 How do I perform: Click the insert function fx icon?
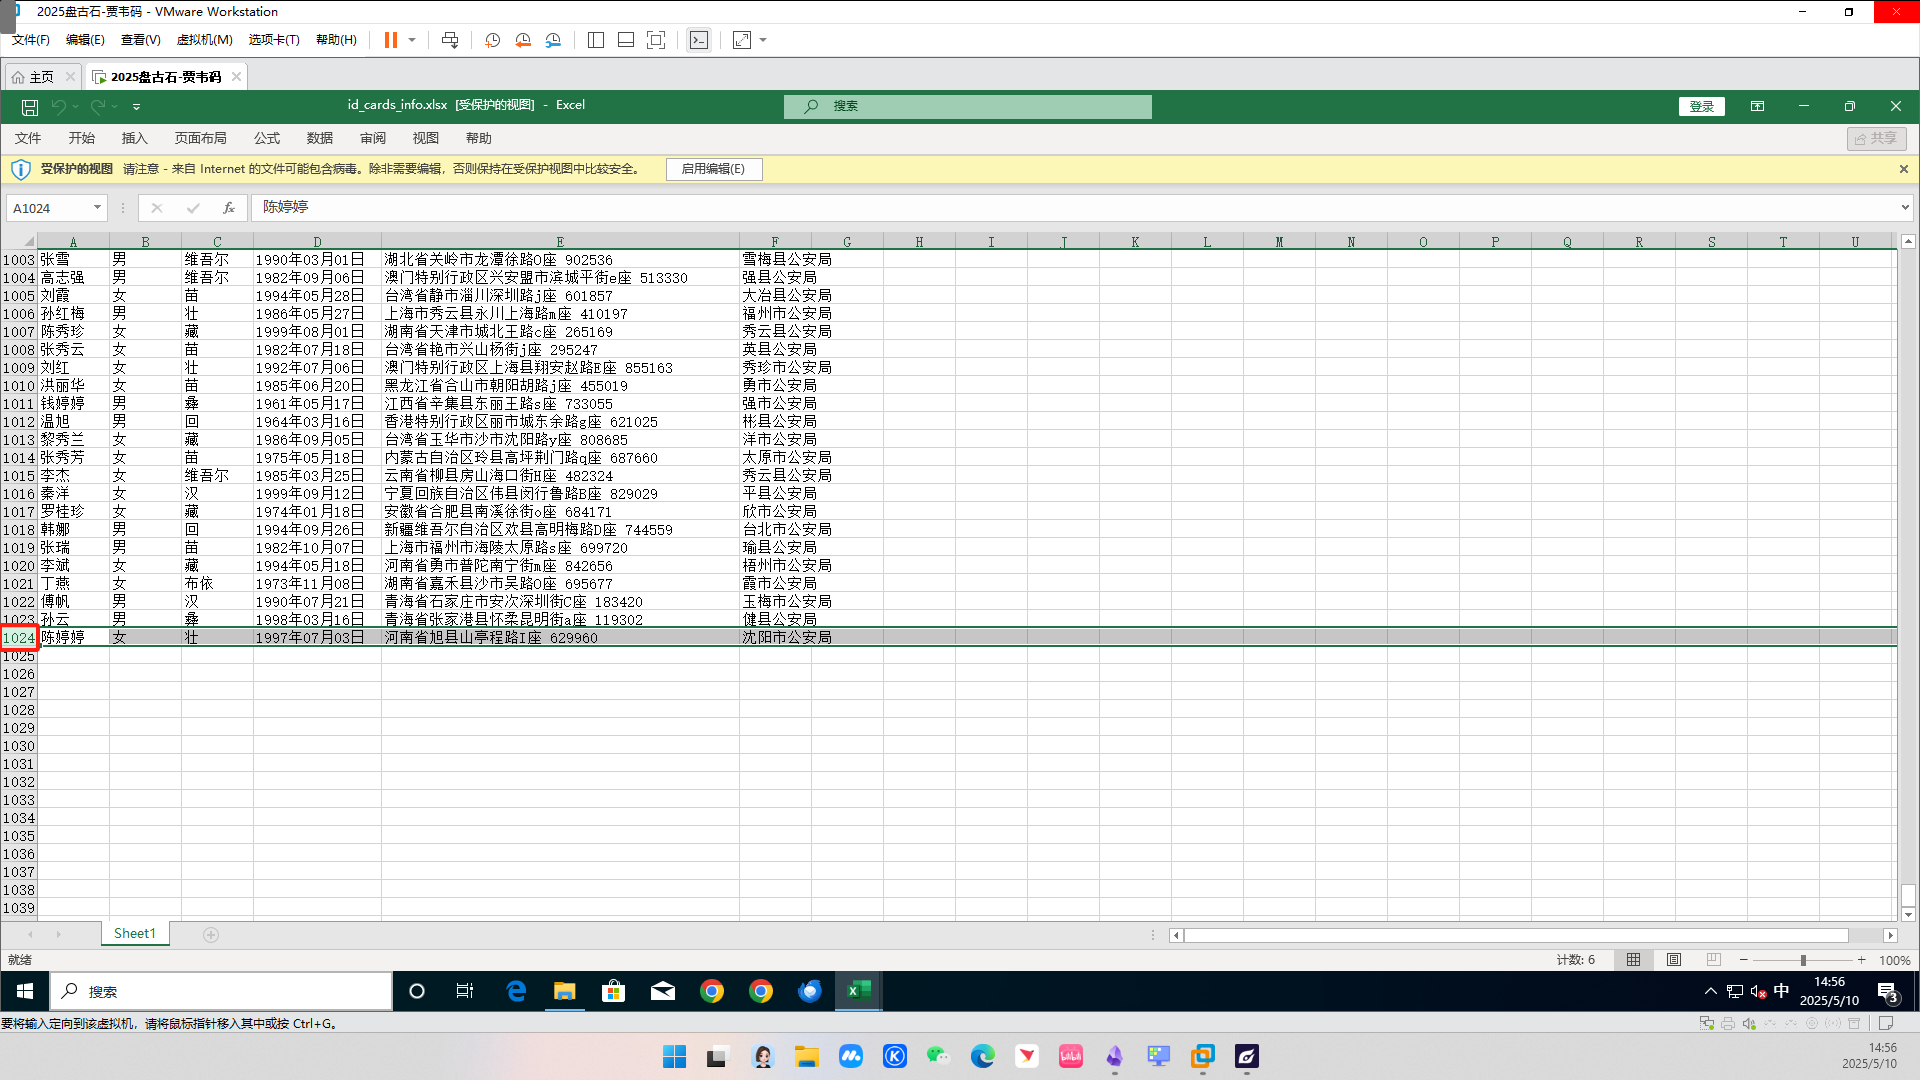tap(229, 208)
